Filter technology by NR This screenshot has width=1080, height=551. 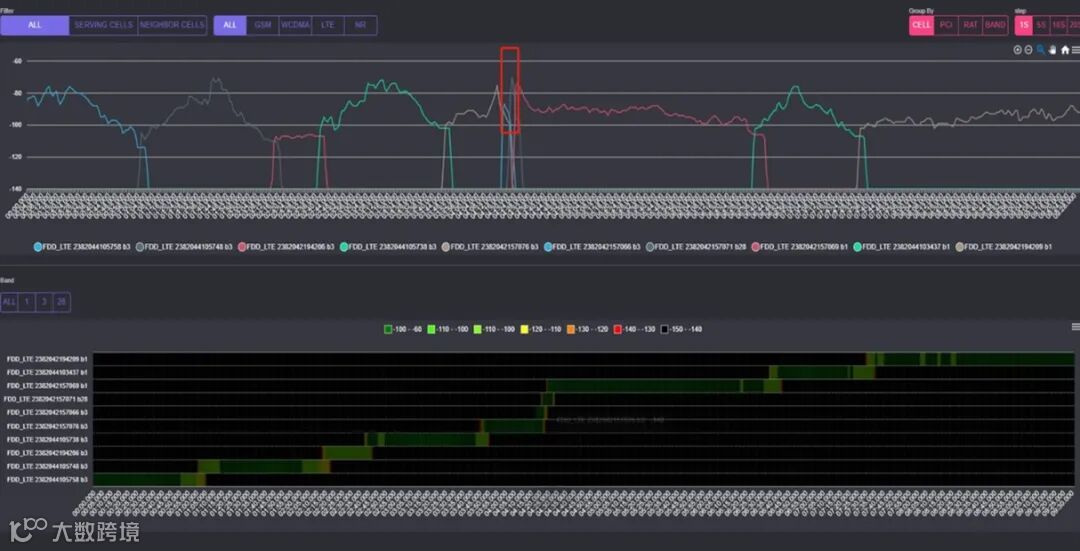click(x=360, y=25)
